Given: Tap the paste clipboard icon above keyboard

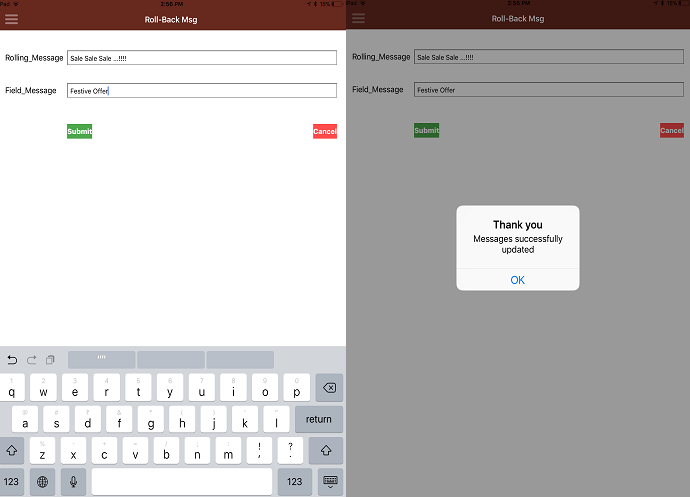Looking at the screenshot, I should pos(50,359).
